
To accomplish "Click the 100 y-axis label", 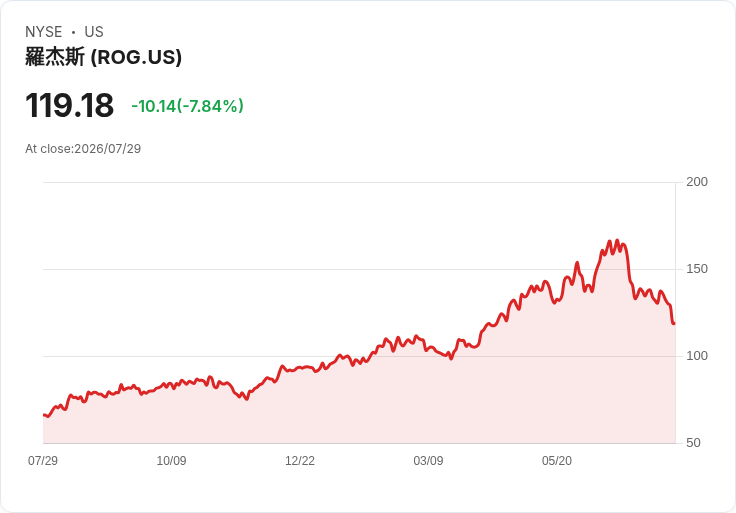I will [697, 356].
